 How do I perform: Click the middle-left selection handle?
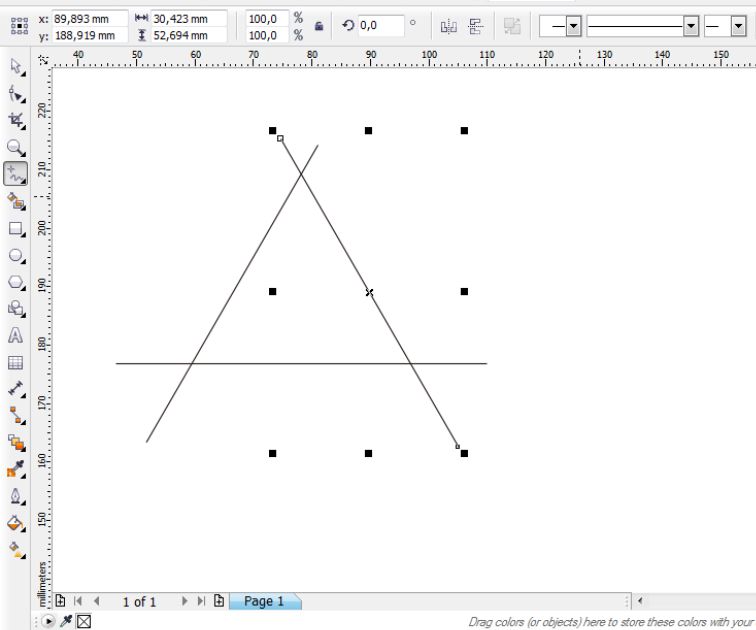click(272, 292)
